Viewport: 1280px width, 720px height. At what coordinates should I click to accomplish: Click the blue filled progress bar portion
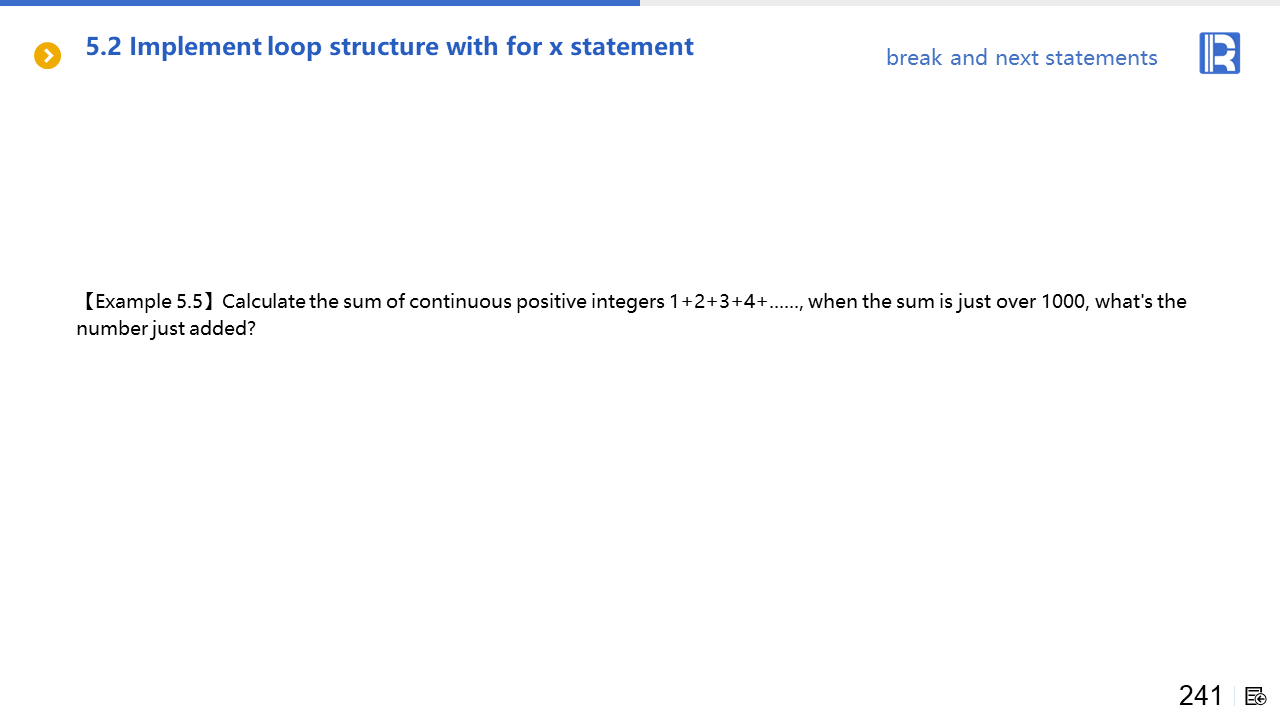point(320,3)
